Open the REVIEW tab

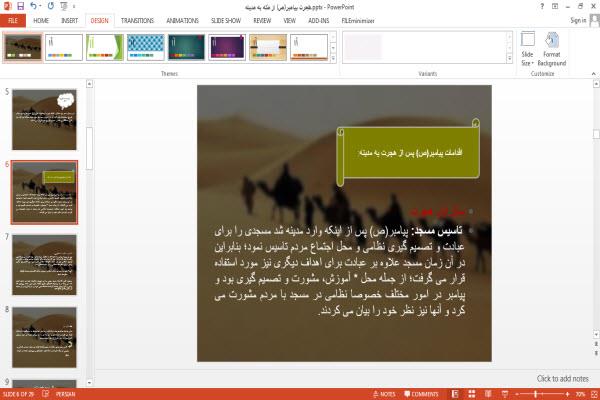tap(262, 21)
